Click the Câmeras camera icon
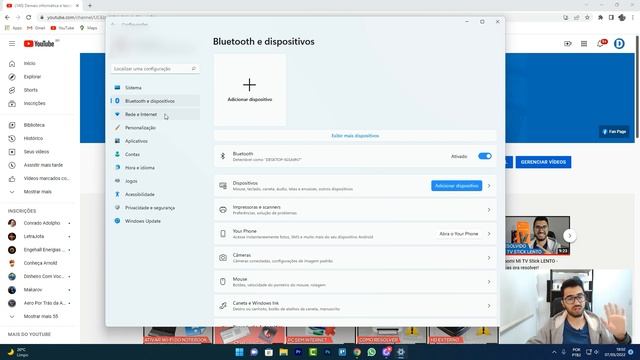The width and height of the screenshot is (640, 360). [x=223, y=258]
